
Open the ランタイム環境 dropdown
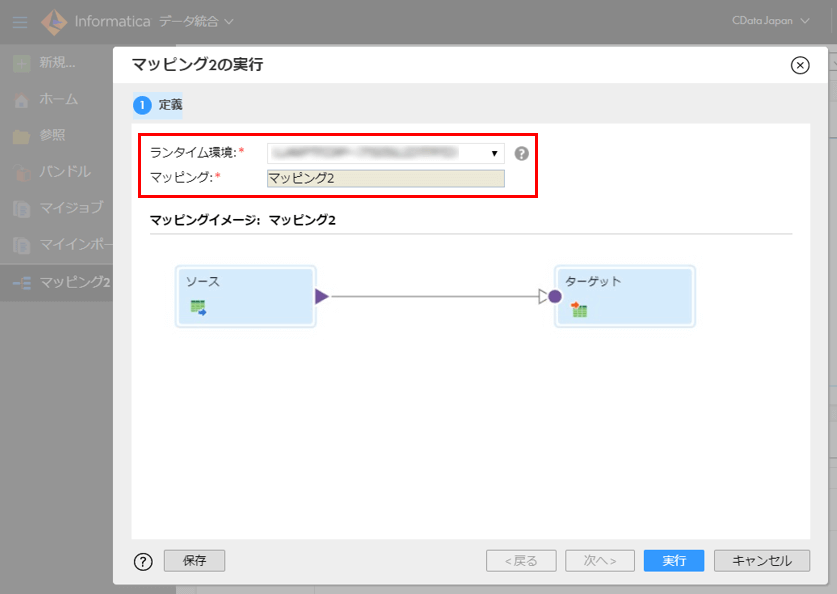click(x=385, y=153)
